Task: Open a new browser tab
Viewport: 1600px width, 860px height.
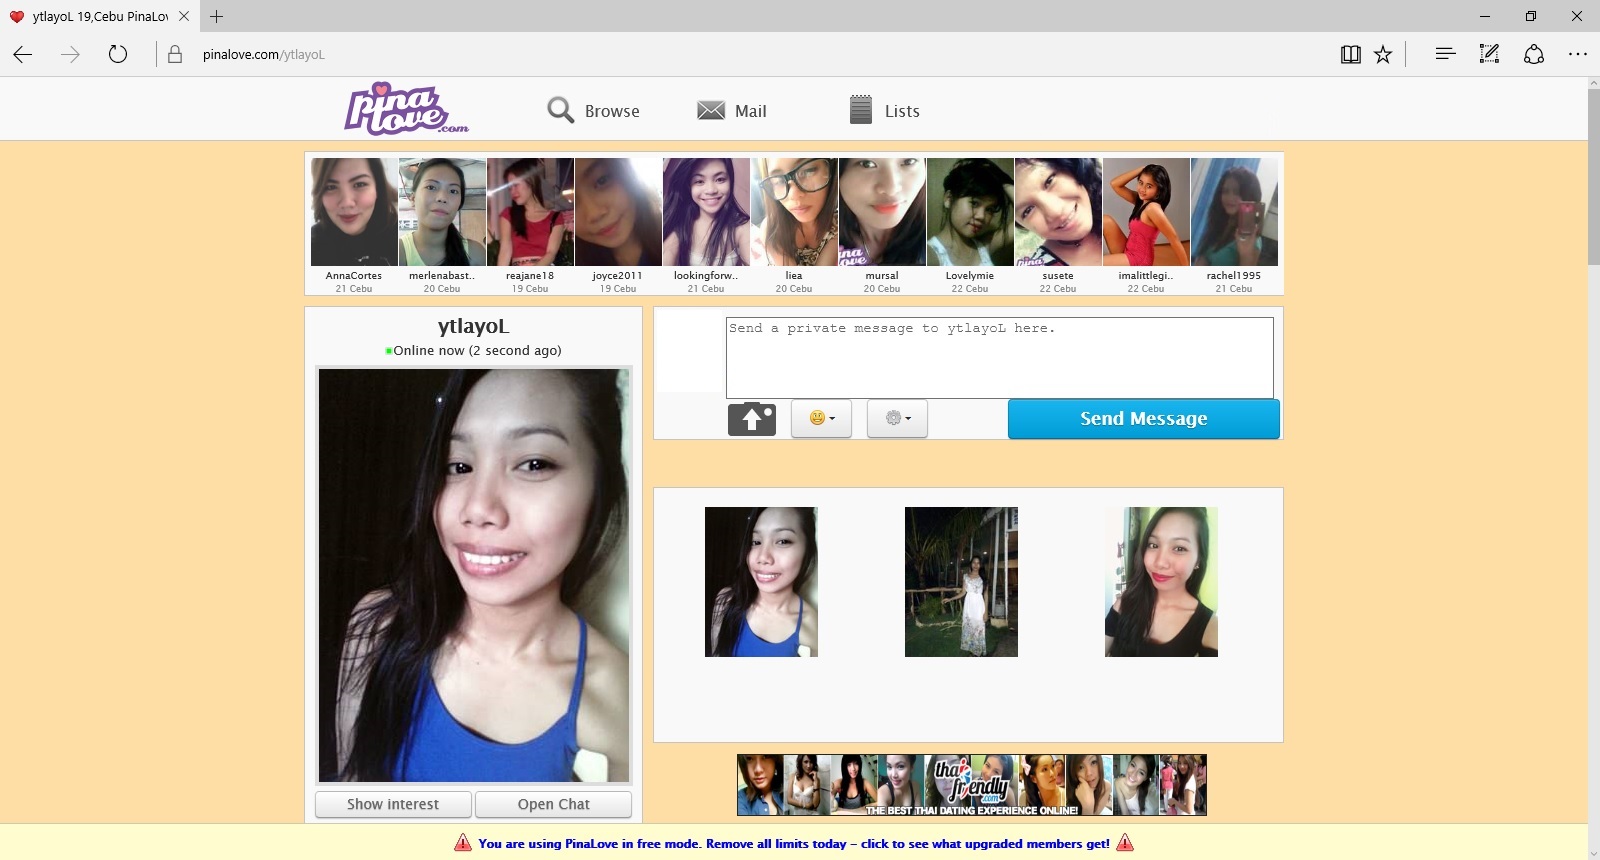Action: (x=216, y=16)
